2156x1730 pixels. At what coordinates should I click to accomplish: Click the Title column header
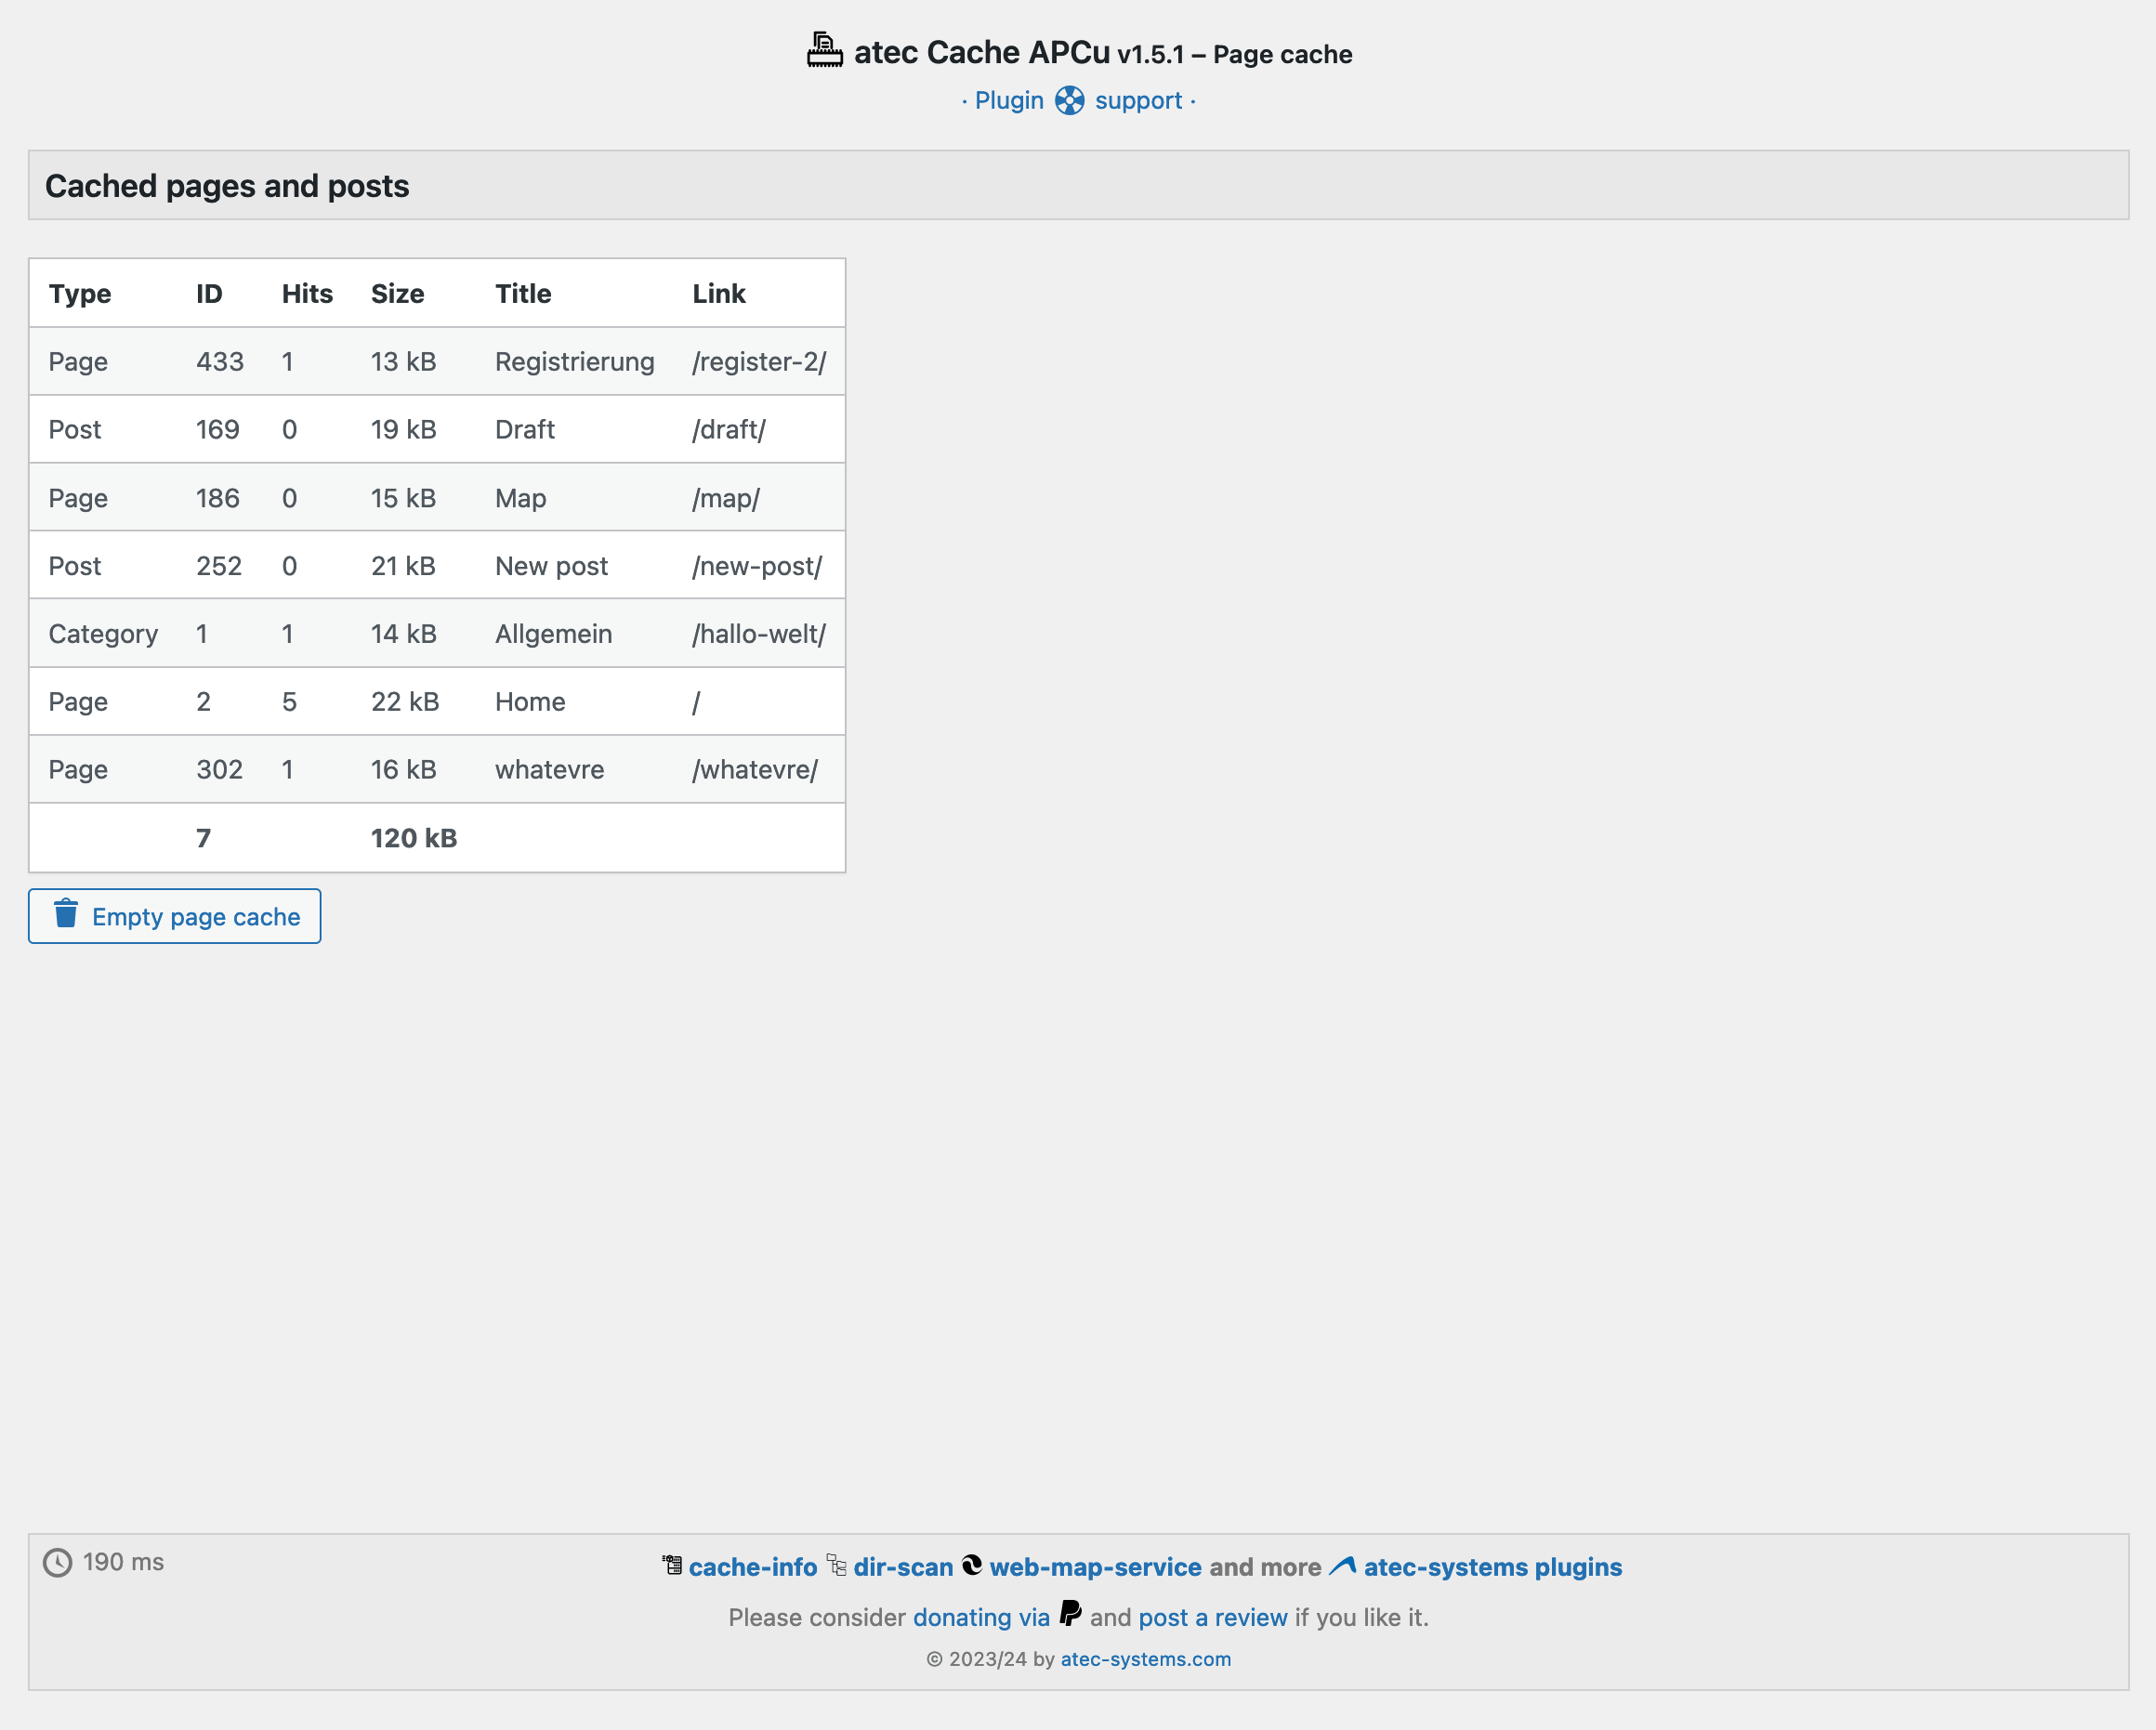point(523,294)
